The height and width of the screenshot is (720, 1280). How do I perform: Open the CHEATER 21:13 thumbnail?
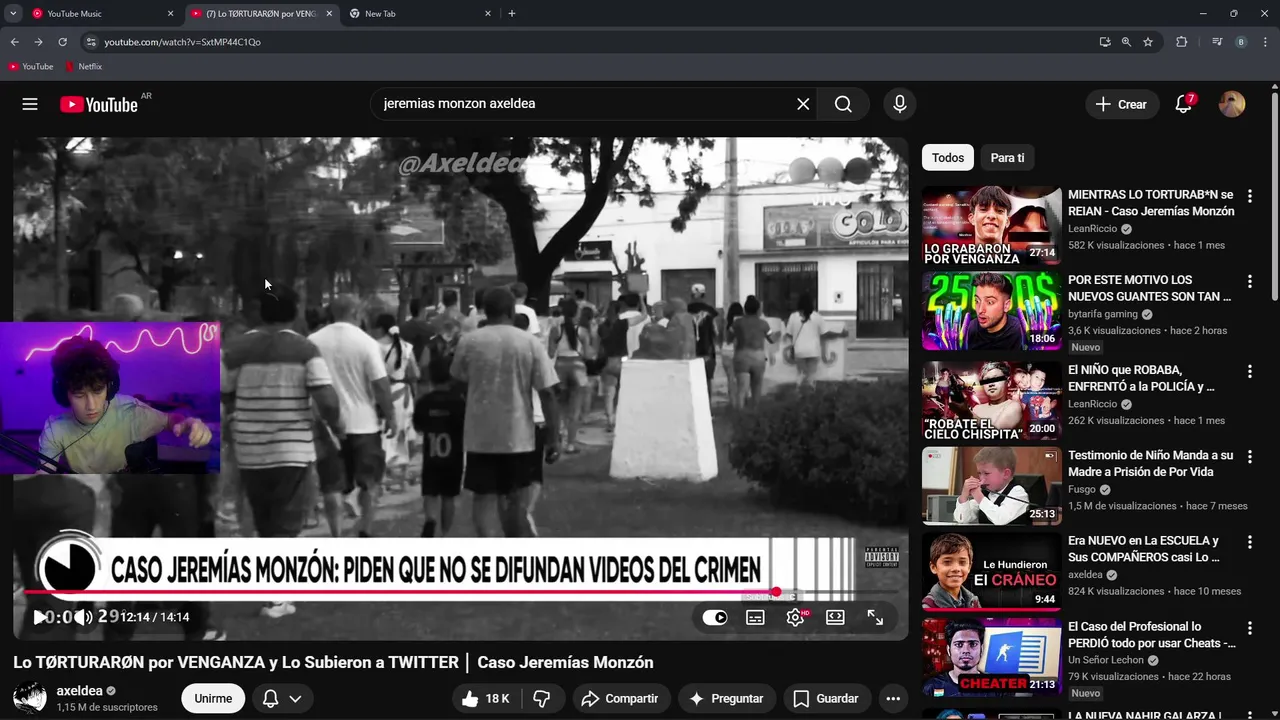(x=991, y=657)
